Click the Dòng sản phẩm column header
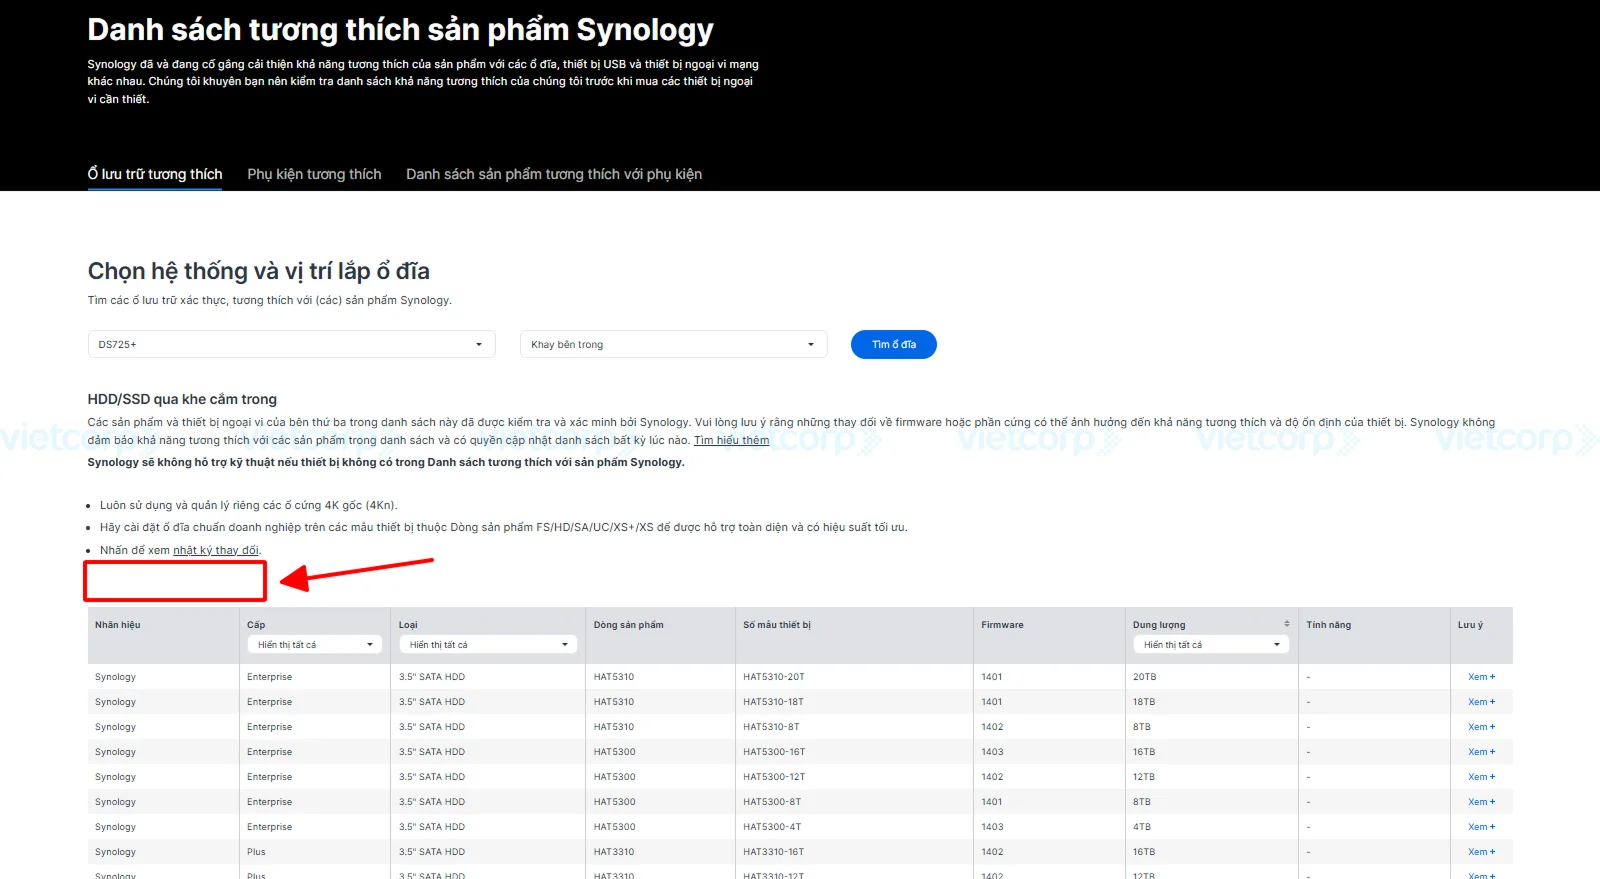 tap(628, 625)
